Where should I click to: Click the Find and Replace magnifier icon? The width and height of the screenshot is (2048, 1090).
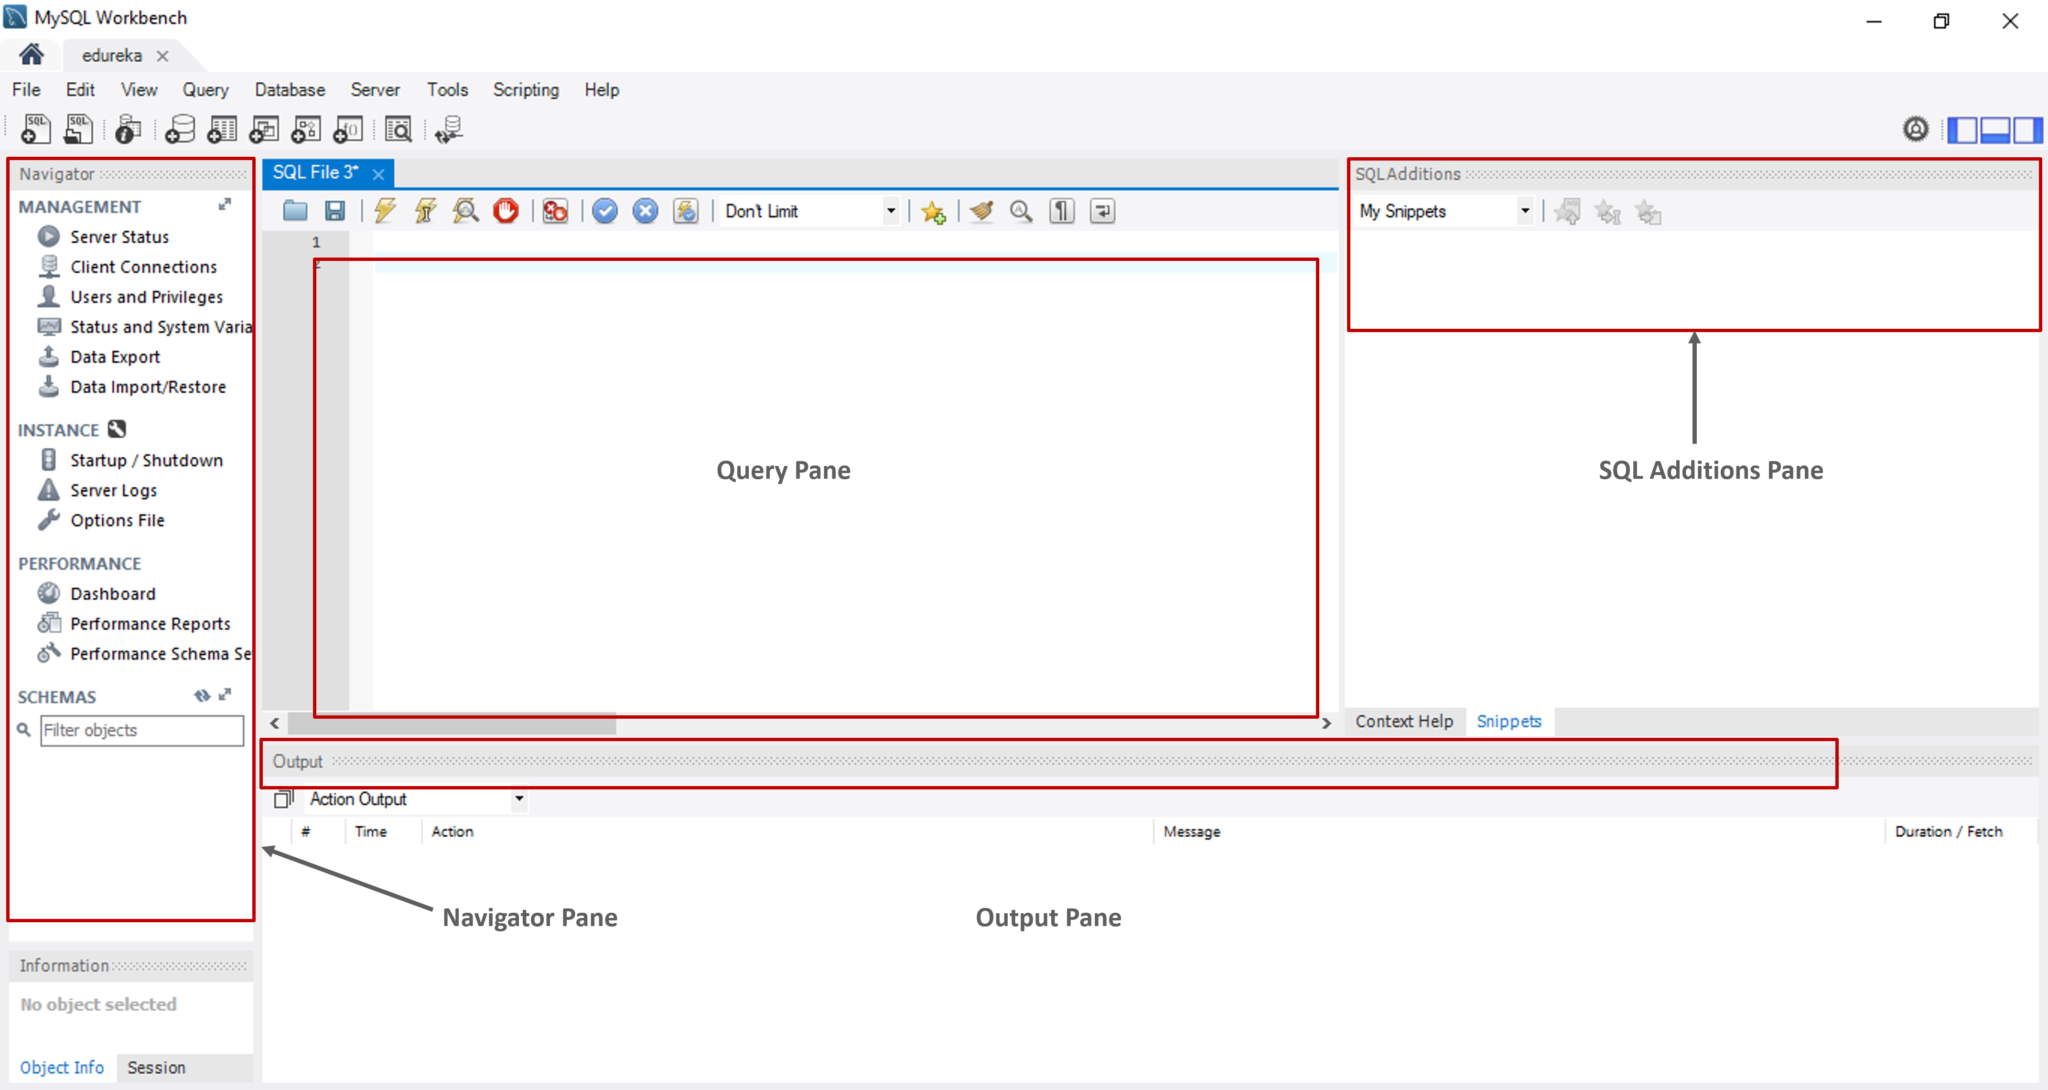coord(1023,211)
